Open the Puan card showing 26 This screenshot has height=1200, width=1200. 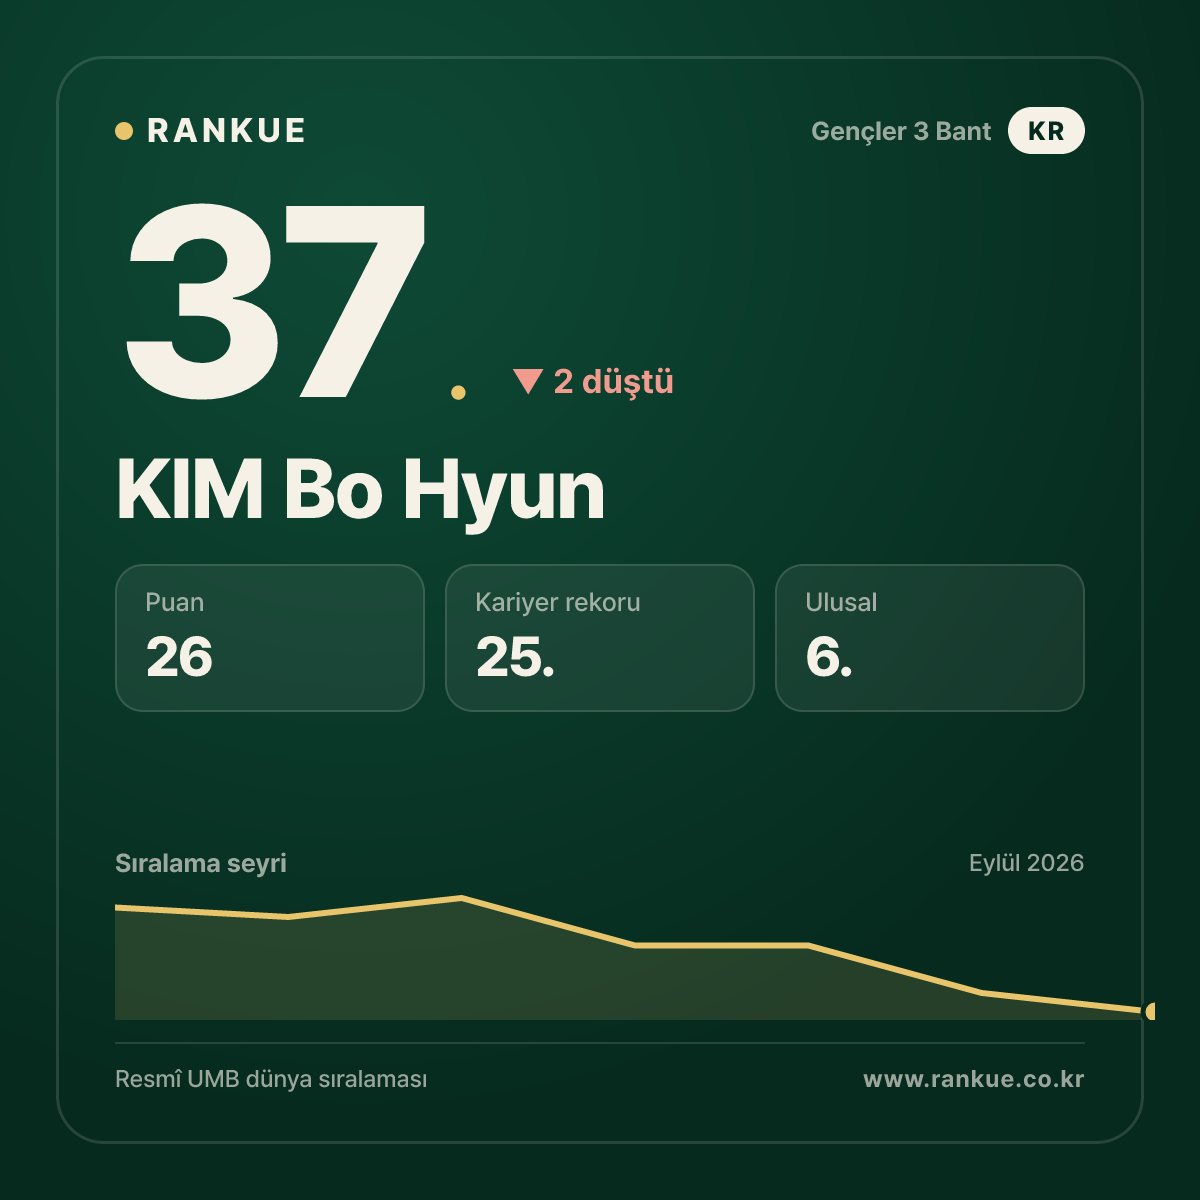pos(270,638)
